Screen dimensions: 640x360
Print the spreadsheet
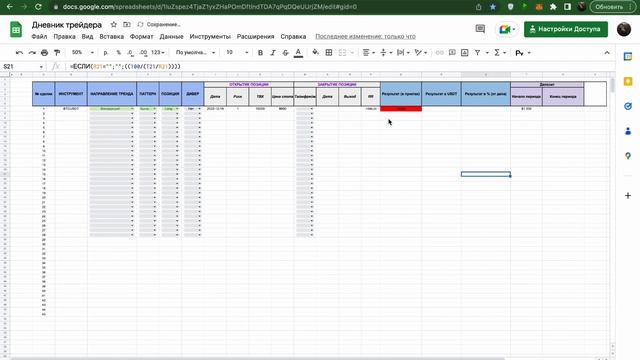point(44,53)
